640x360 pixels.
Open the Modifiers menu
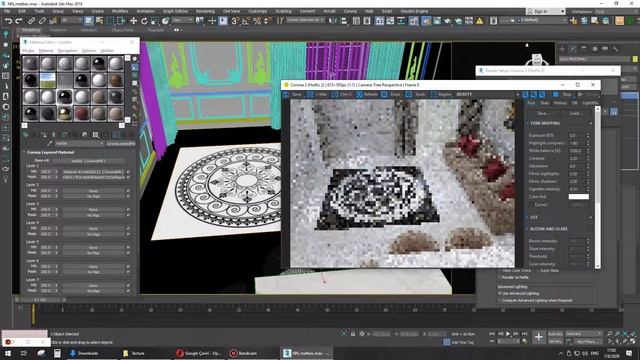[120, 11]
